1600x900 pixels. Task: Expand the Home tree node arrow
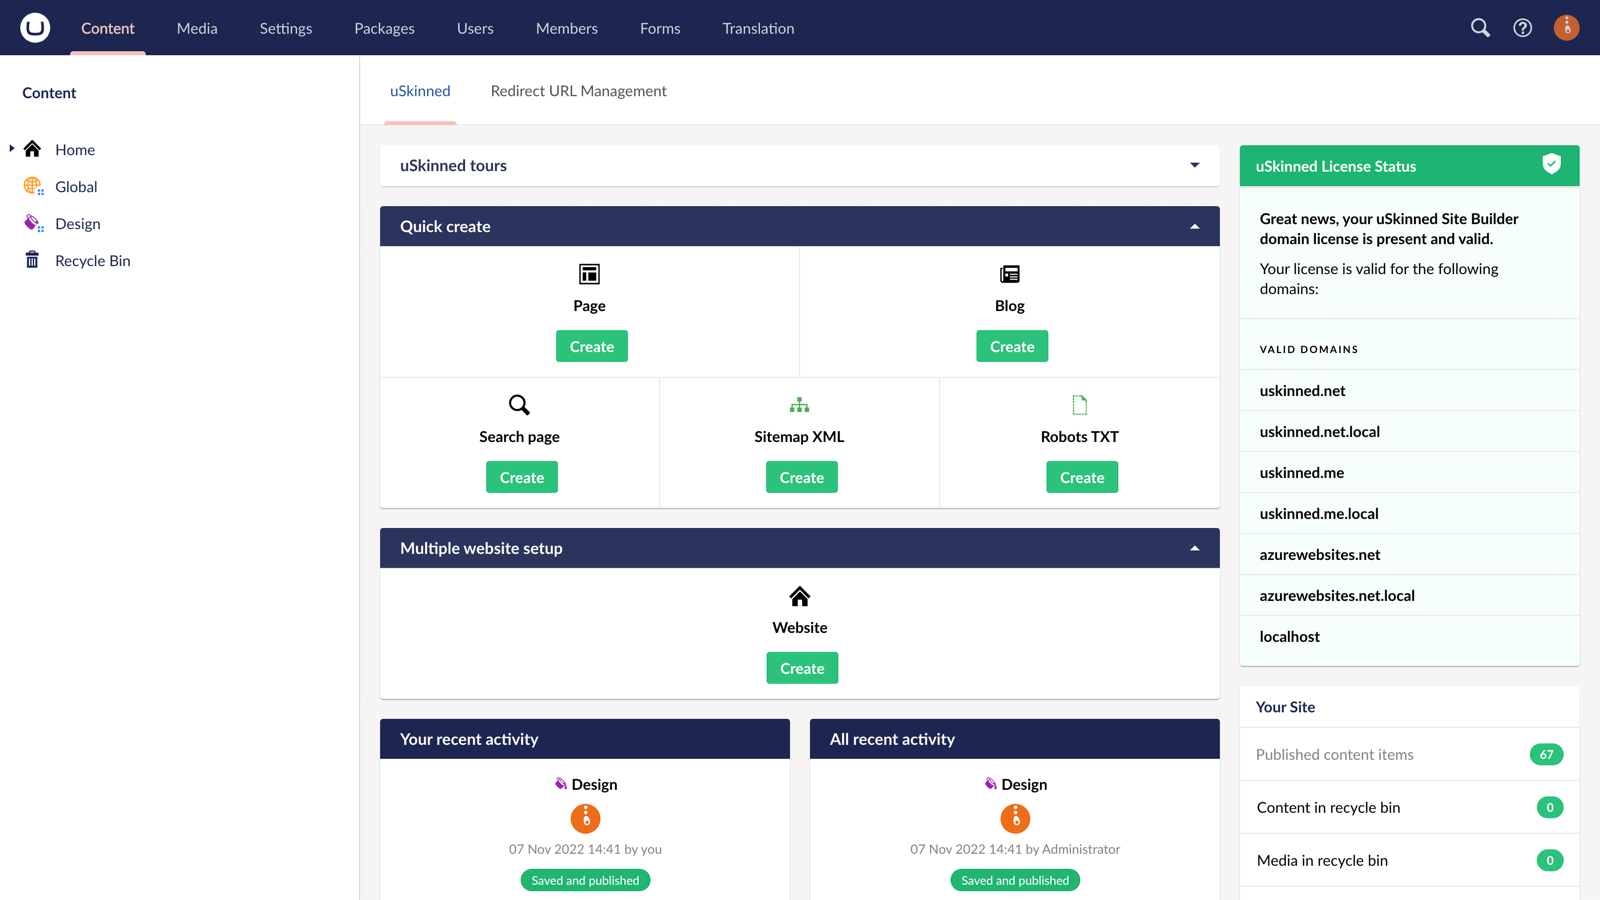[12, 149]
